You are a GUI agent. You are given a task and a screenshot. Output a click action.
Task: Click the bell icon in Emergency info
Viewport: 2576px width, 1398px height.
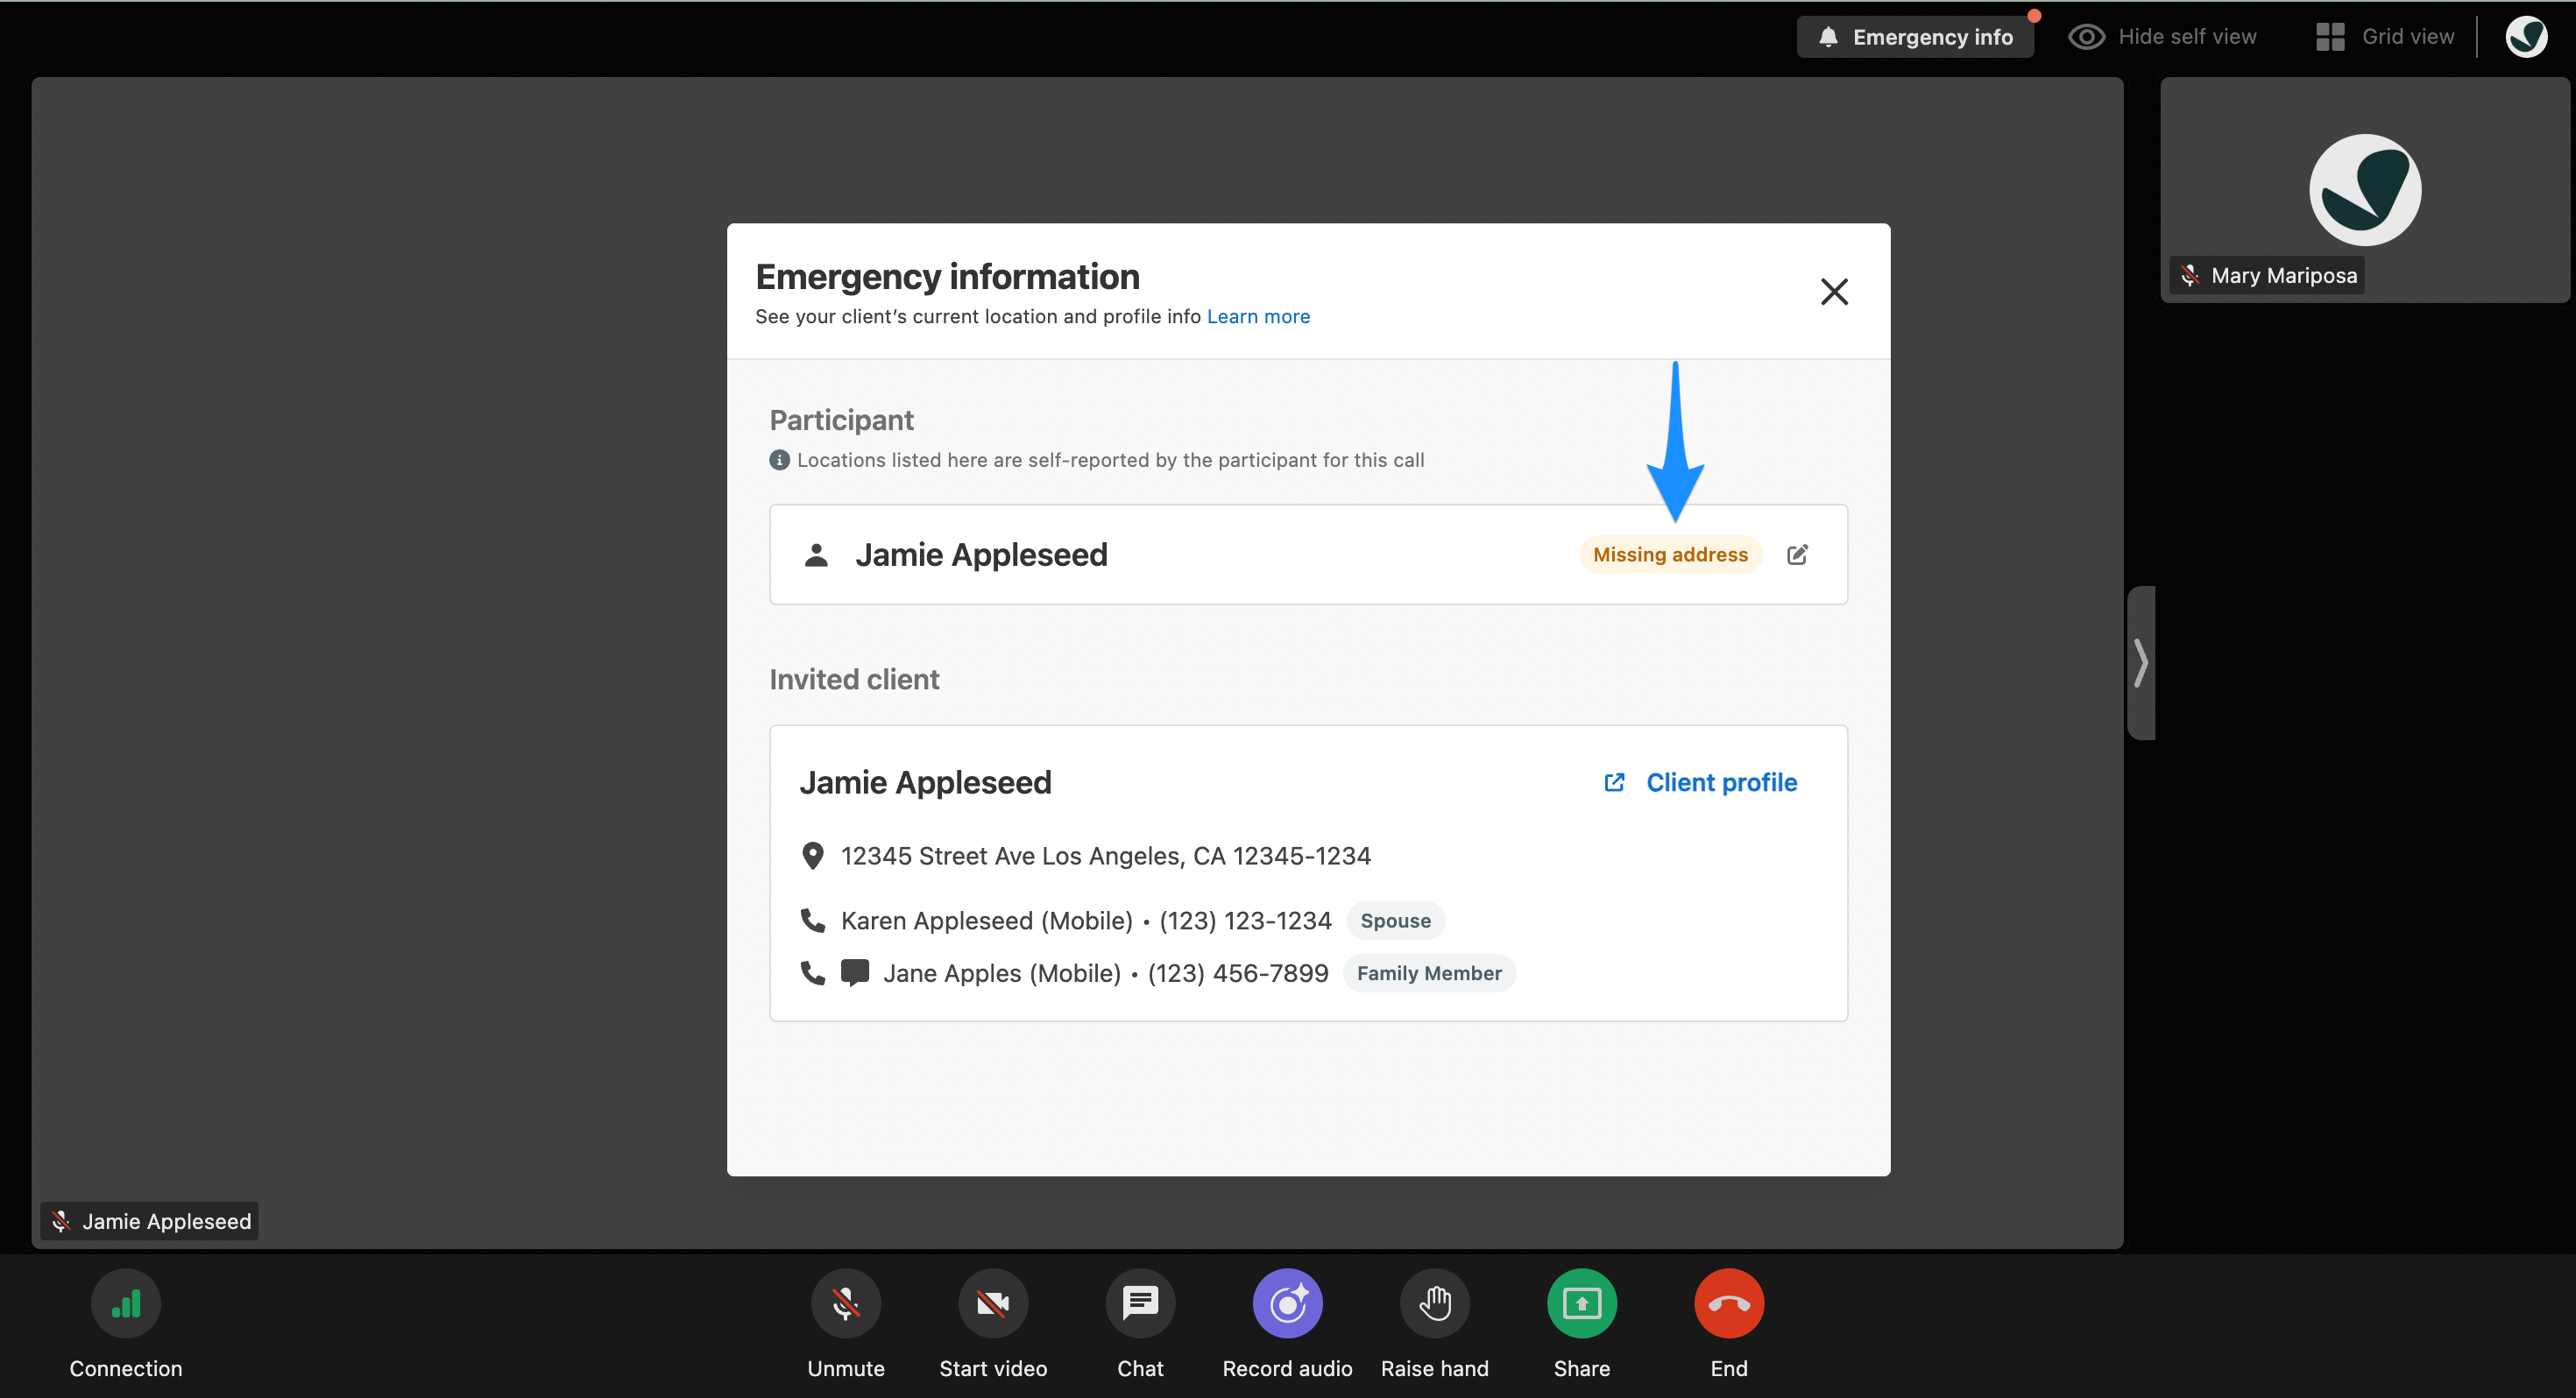[x=1828, y=37]
